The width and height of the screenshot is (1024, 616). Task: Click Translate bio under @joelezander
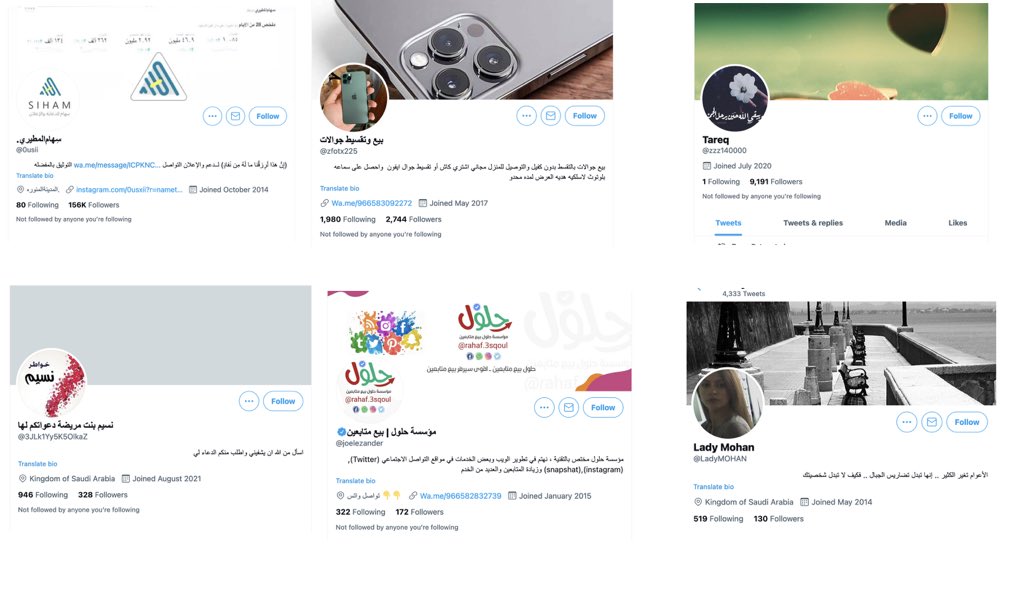(355, 481)
